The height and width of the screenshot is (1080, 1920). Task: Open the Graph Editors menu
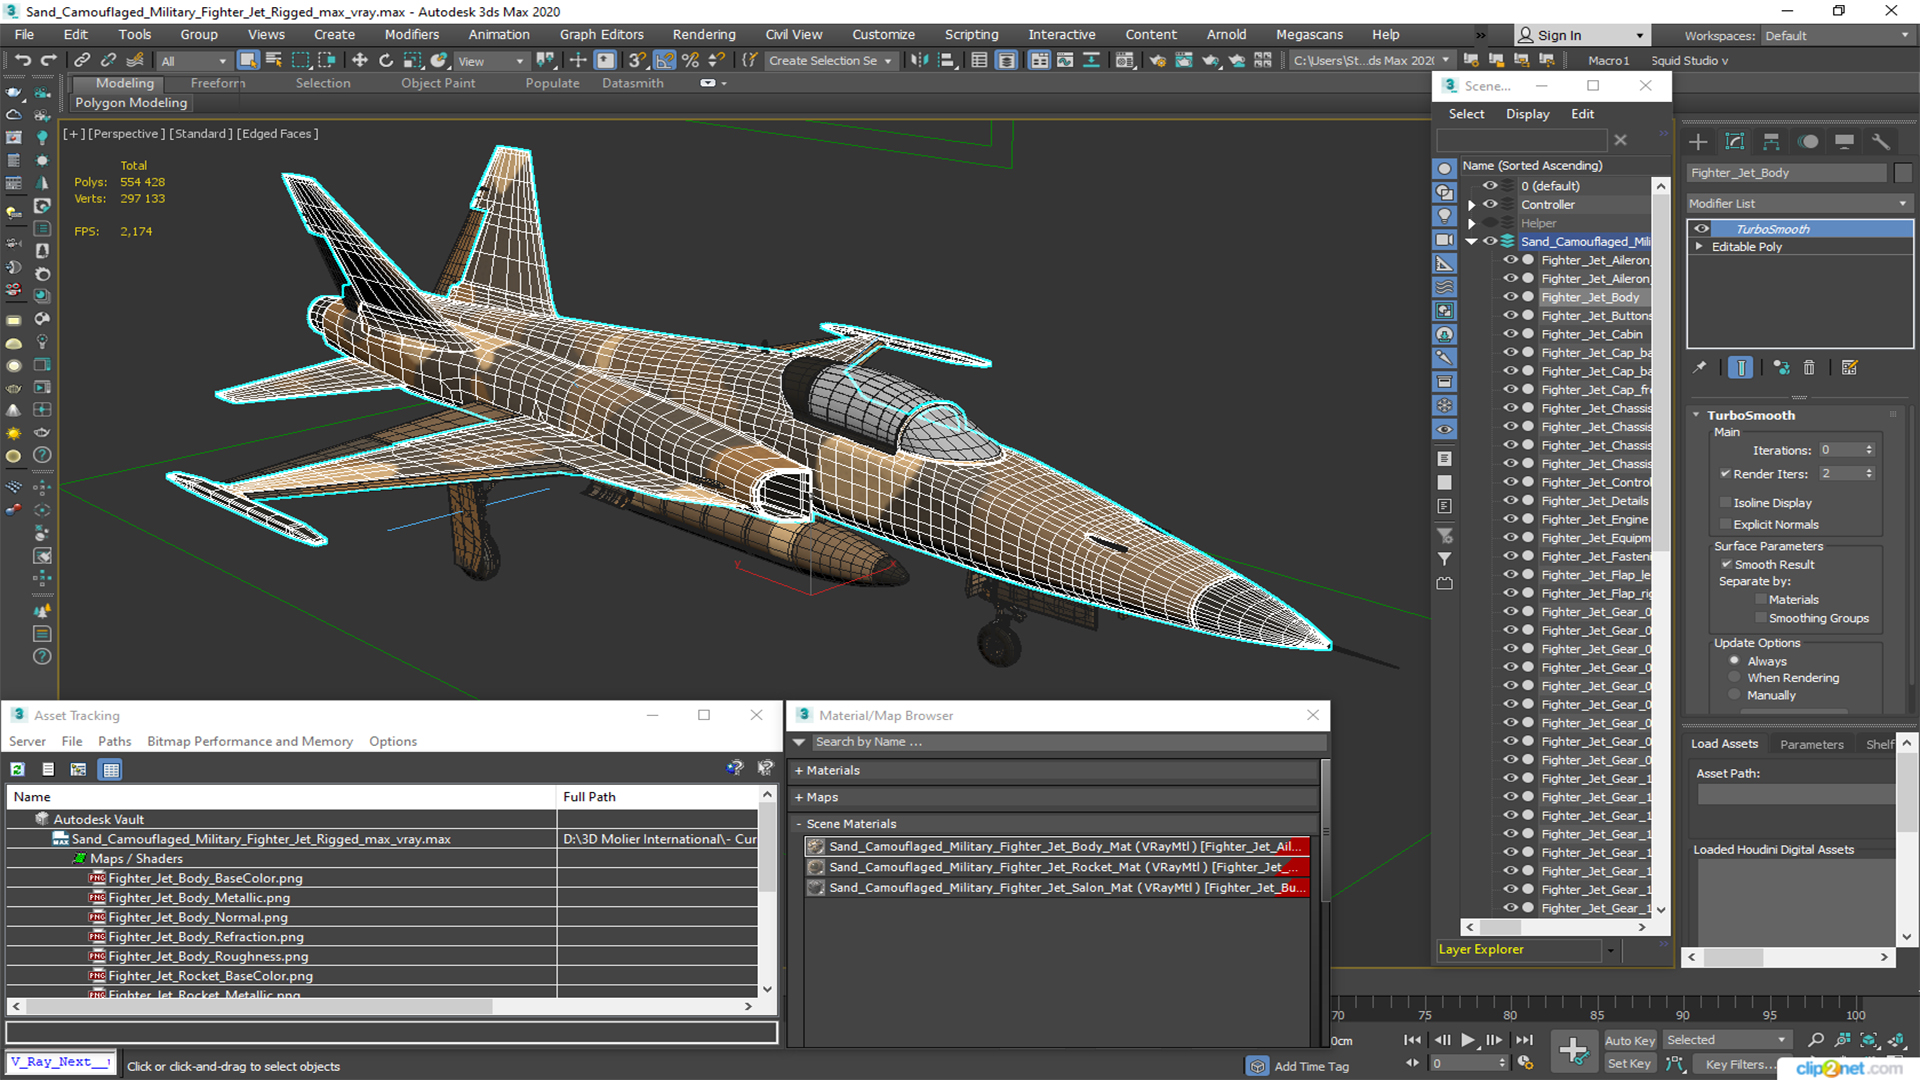tap(601, 35)
